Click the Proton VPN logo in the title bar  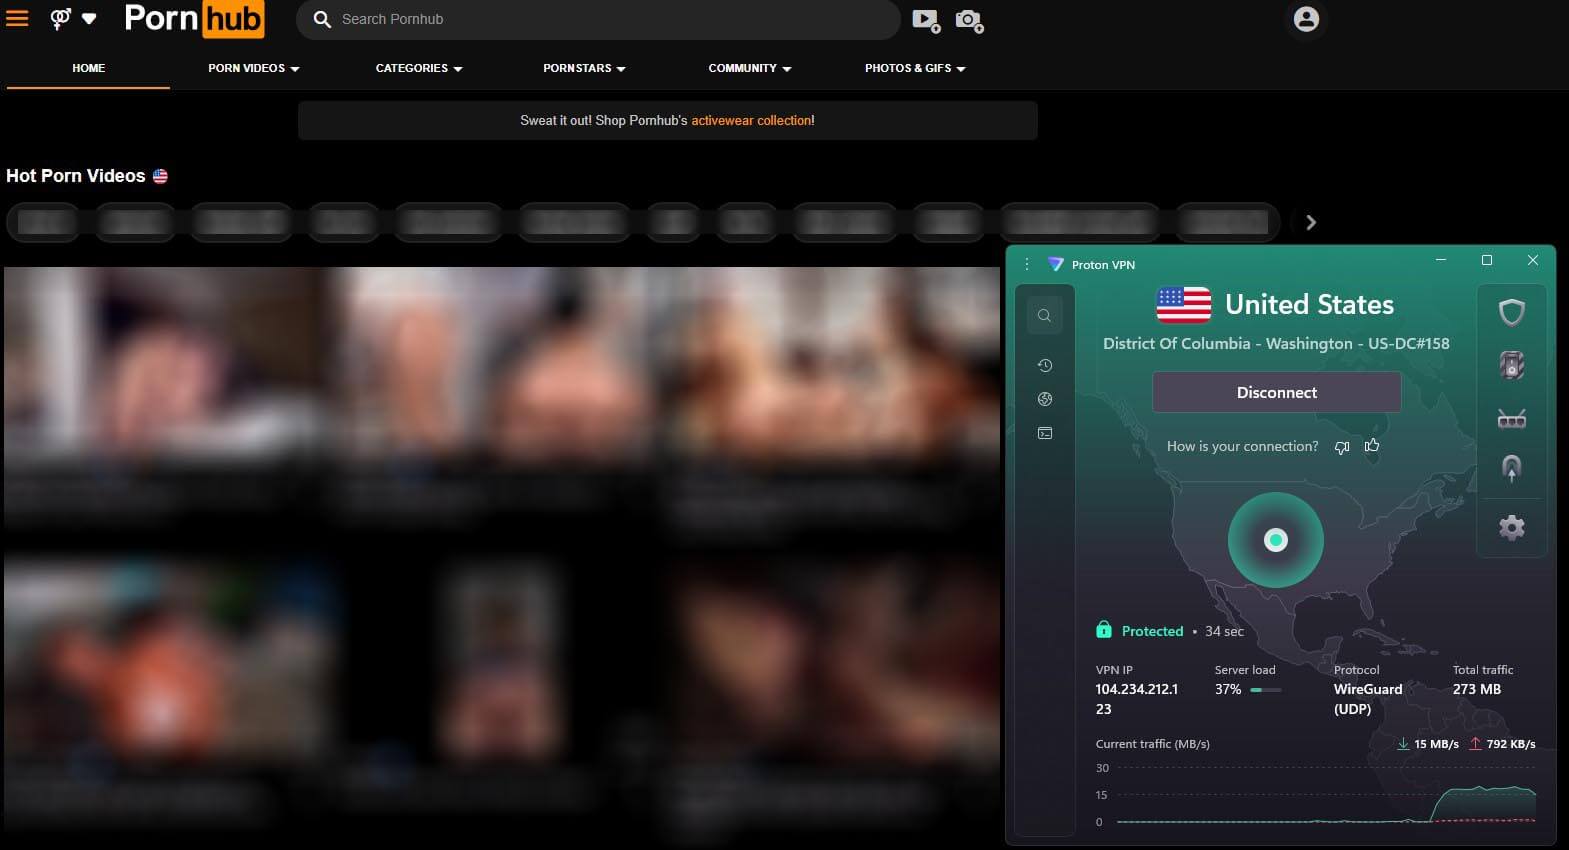(1055, 264)
